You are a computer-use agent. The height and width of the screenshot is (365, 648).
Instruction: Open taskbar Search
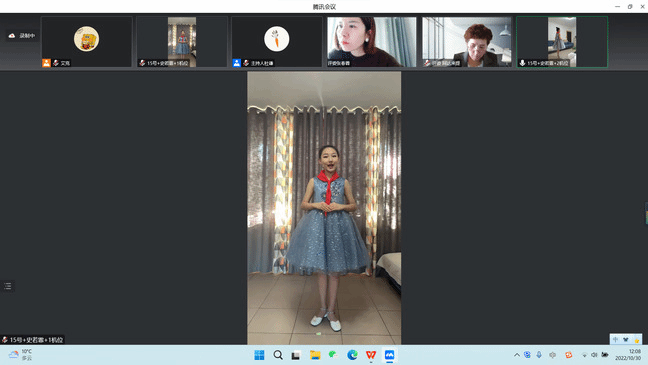pos(278,355)
